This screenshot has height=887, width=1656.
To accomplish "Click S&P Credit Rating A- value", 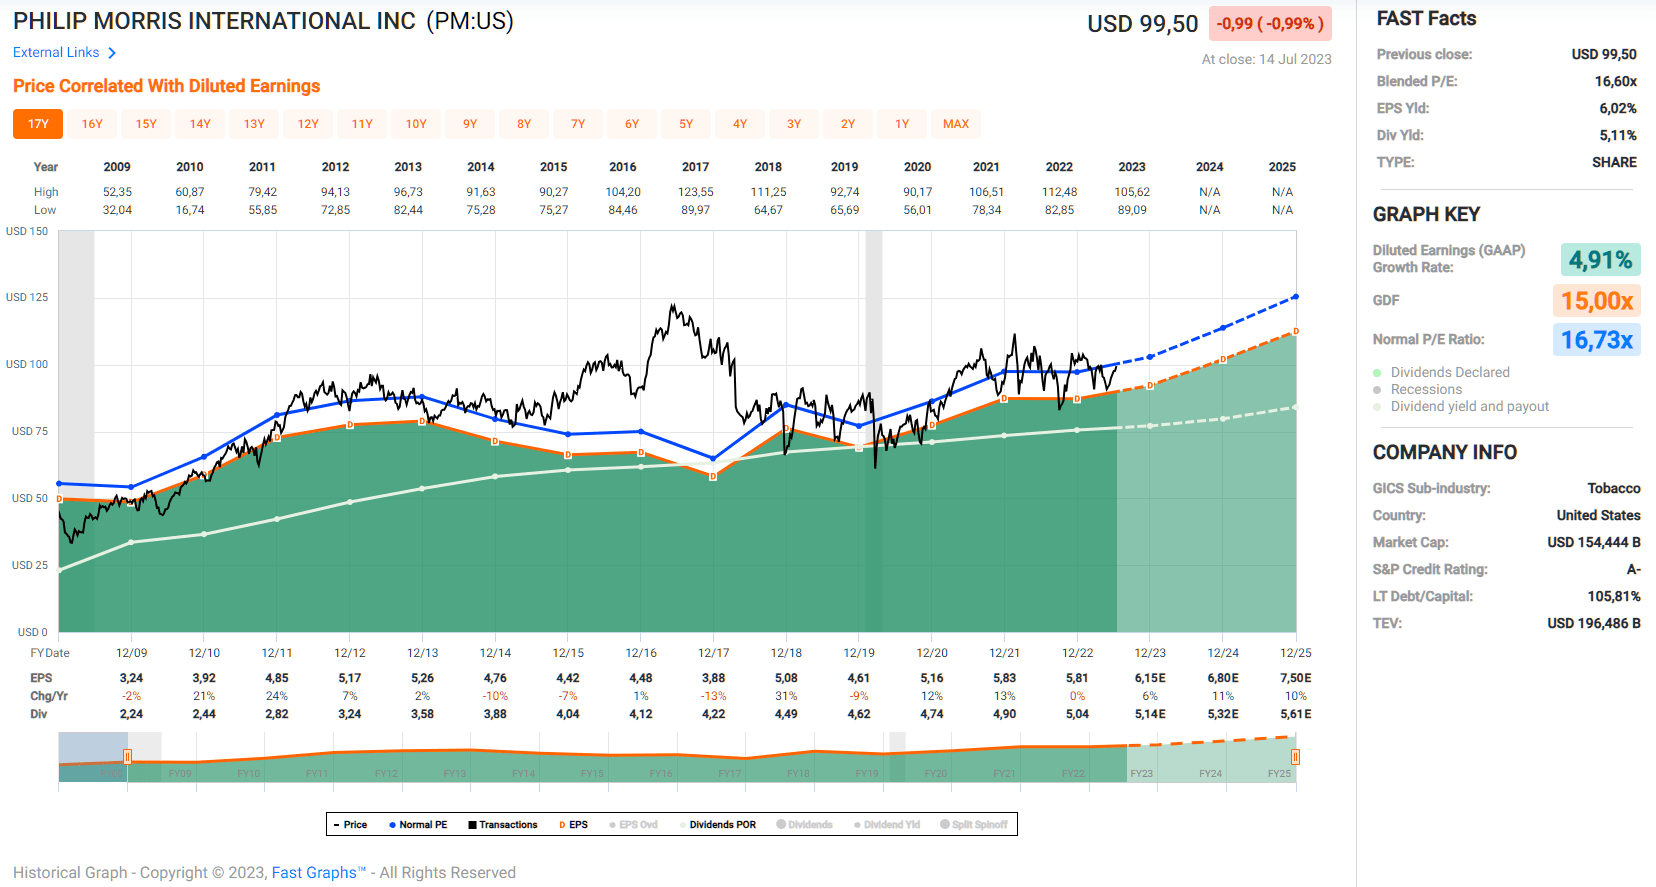I will tap(1633, 569).
